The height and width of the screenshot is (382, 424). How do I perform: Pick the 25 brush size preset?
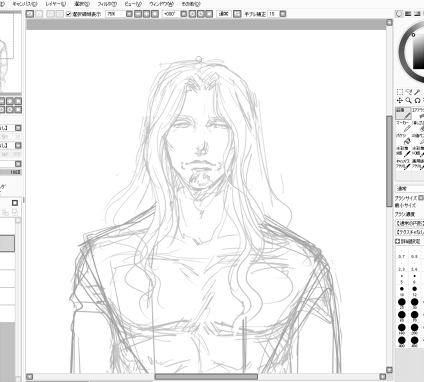[401, 303]
